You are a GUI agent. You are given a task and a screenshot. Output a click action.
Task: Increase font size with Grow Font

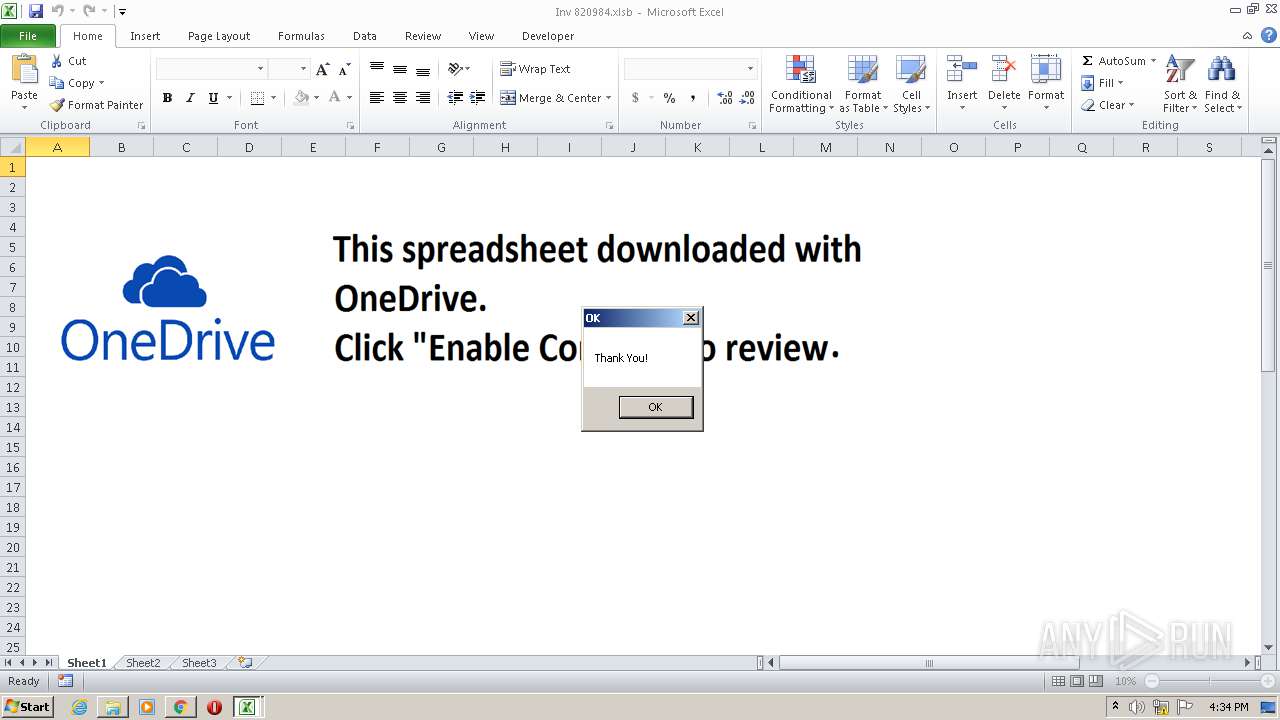(322, 69)
